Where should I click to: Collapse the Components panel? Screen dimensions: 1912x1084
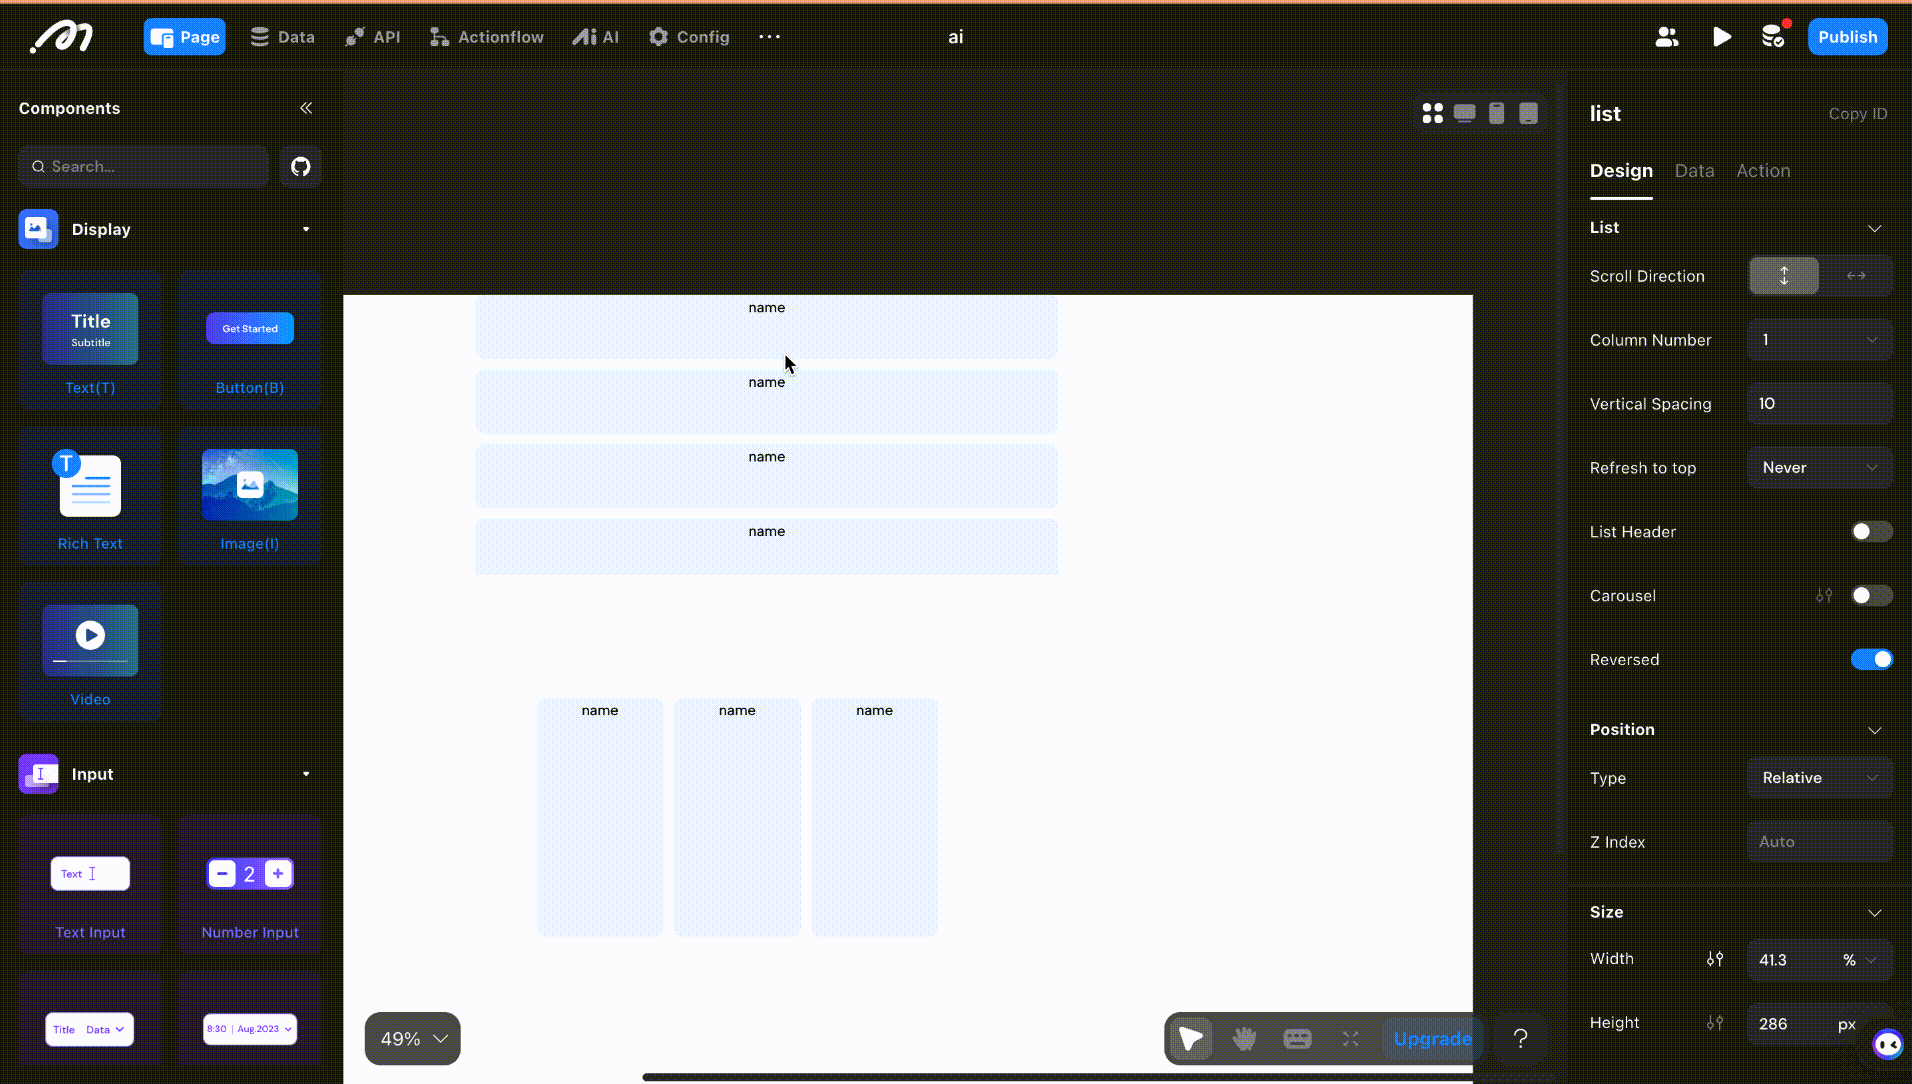306,108
